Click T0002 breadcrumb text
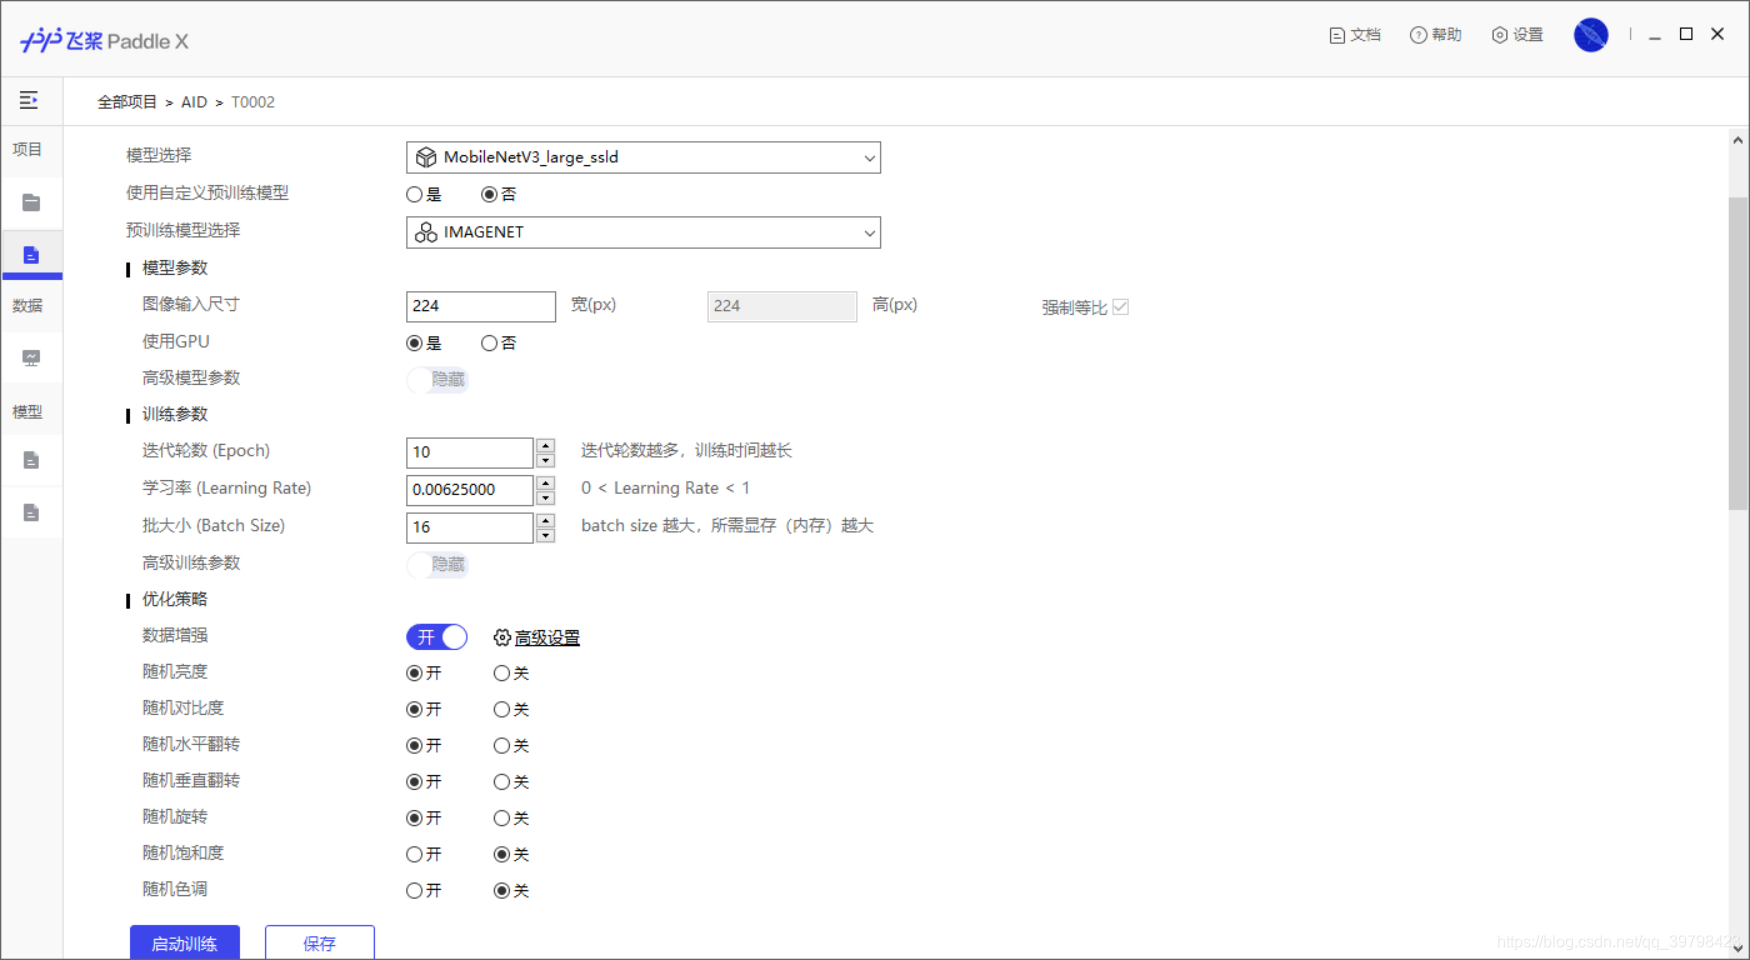This screenshot has width=1750, height=960. click(253, 102)
